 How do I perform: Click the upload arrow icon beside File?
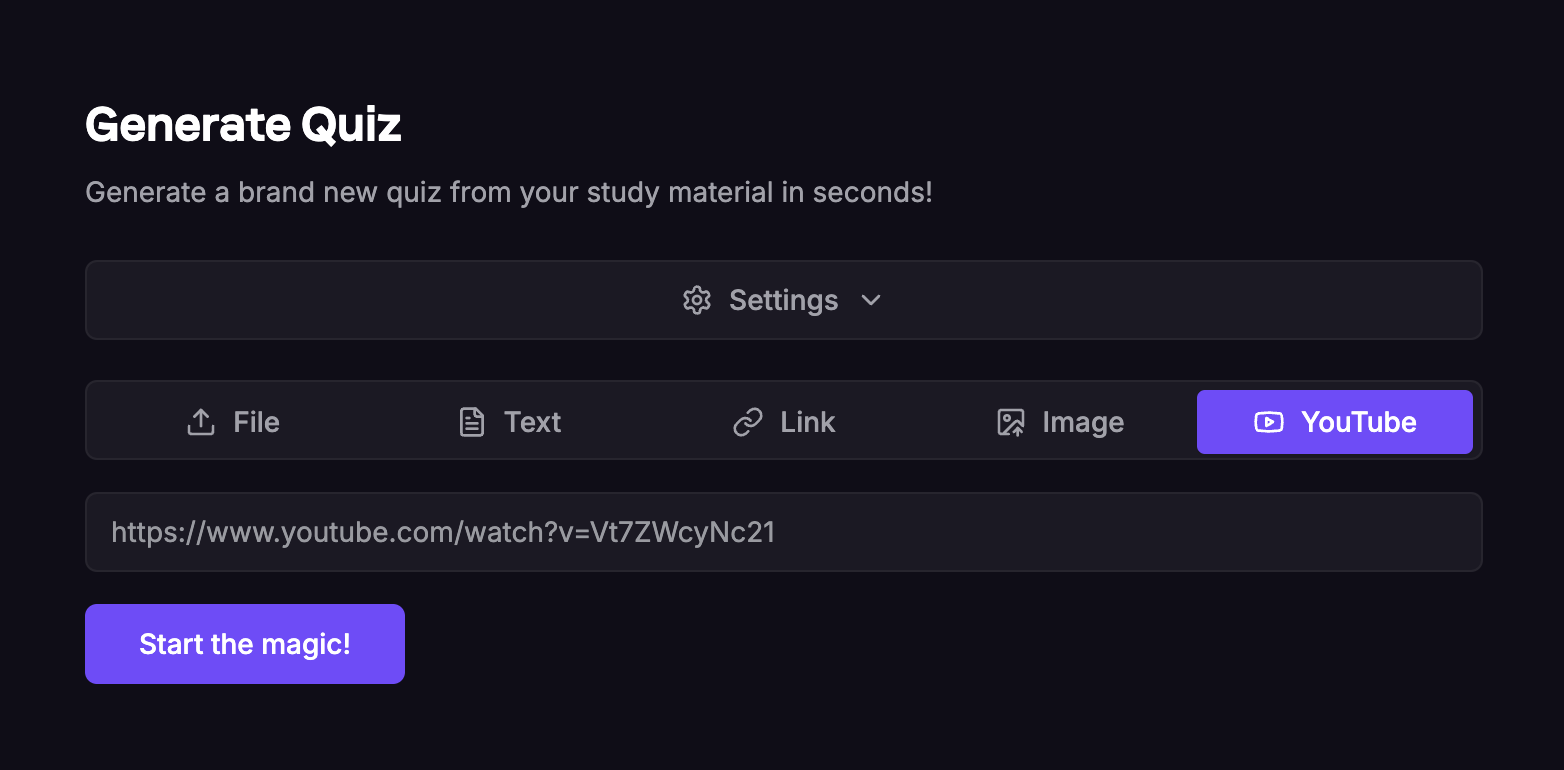pyautogui.click(x=201, y=422)
